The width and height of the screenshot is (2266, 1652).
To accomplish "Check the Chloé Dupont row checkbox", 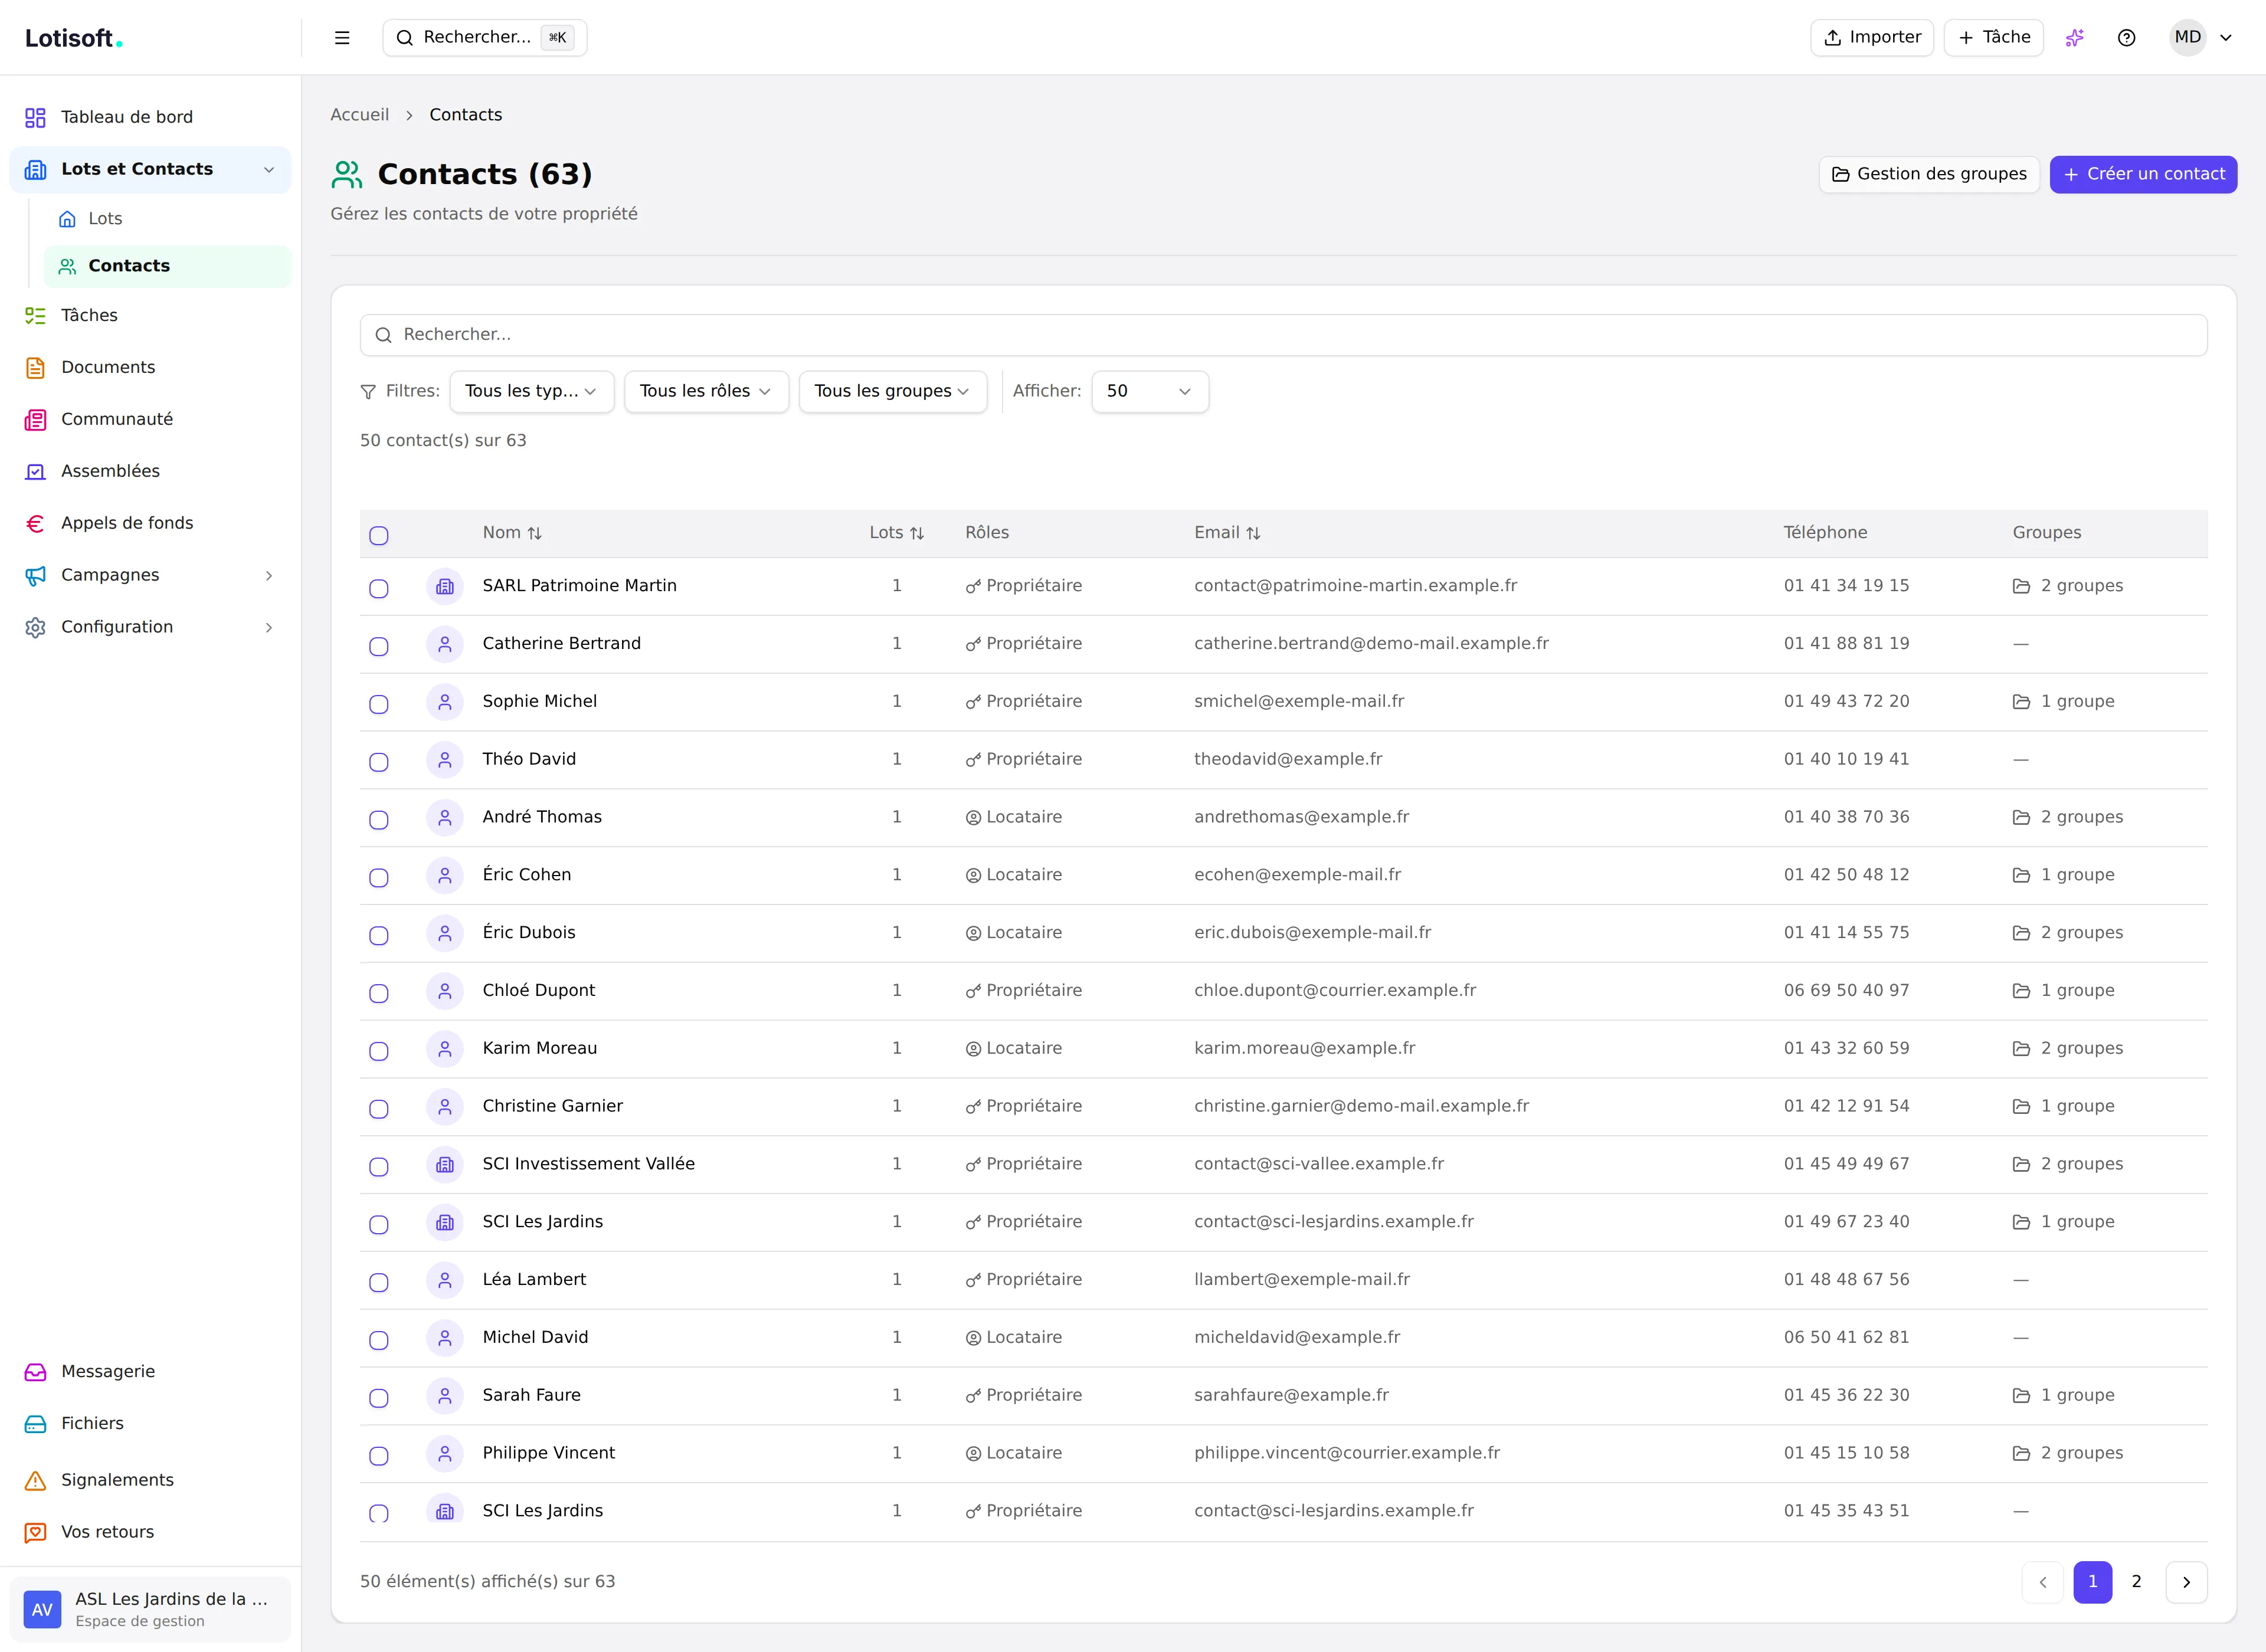I will 379,994.
